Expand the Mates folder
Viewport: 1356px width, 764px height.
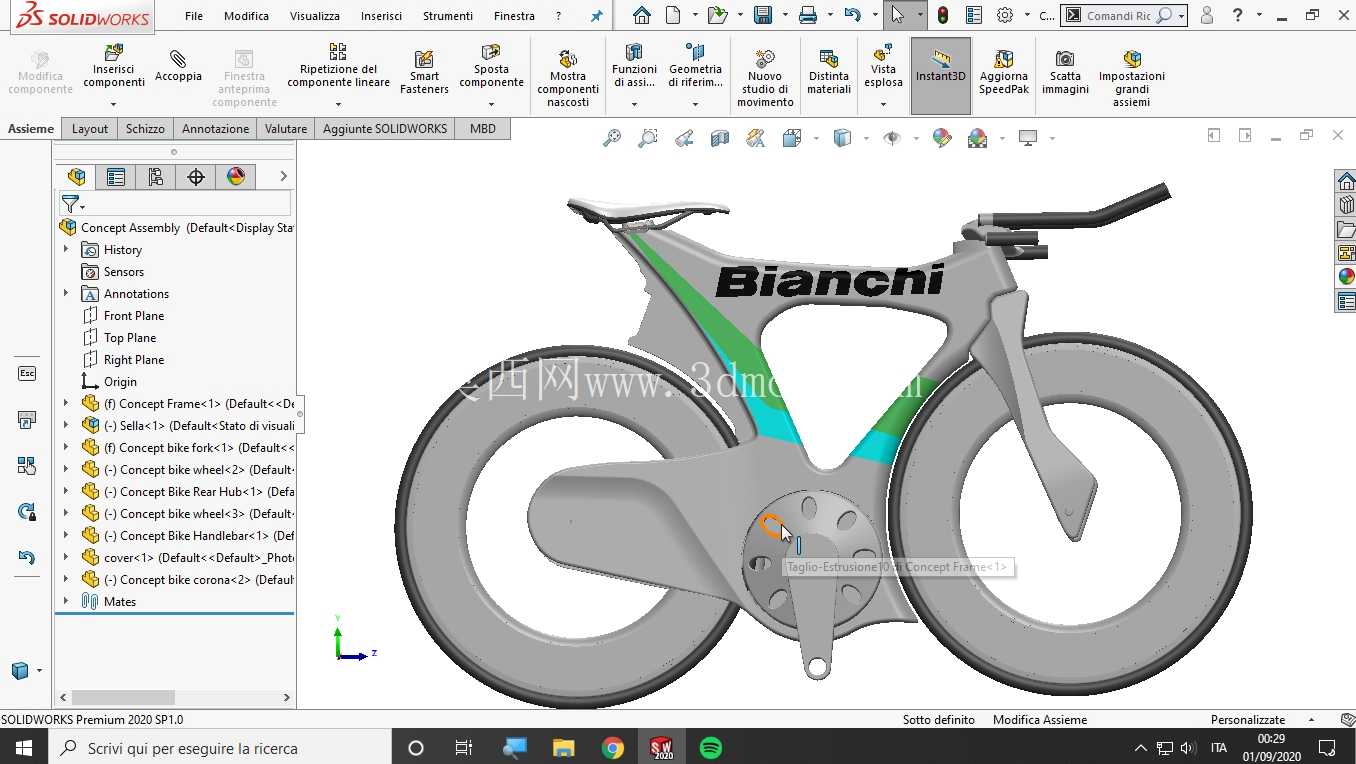pyautogui.click(x=66, y=601)
